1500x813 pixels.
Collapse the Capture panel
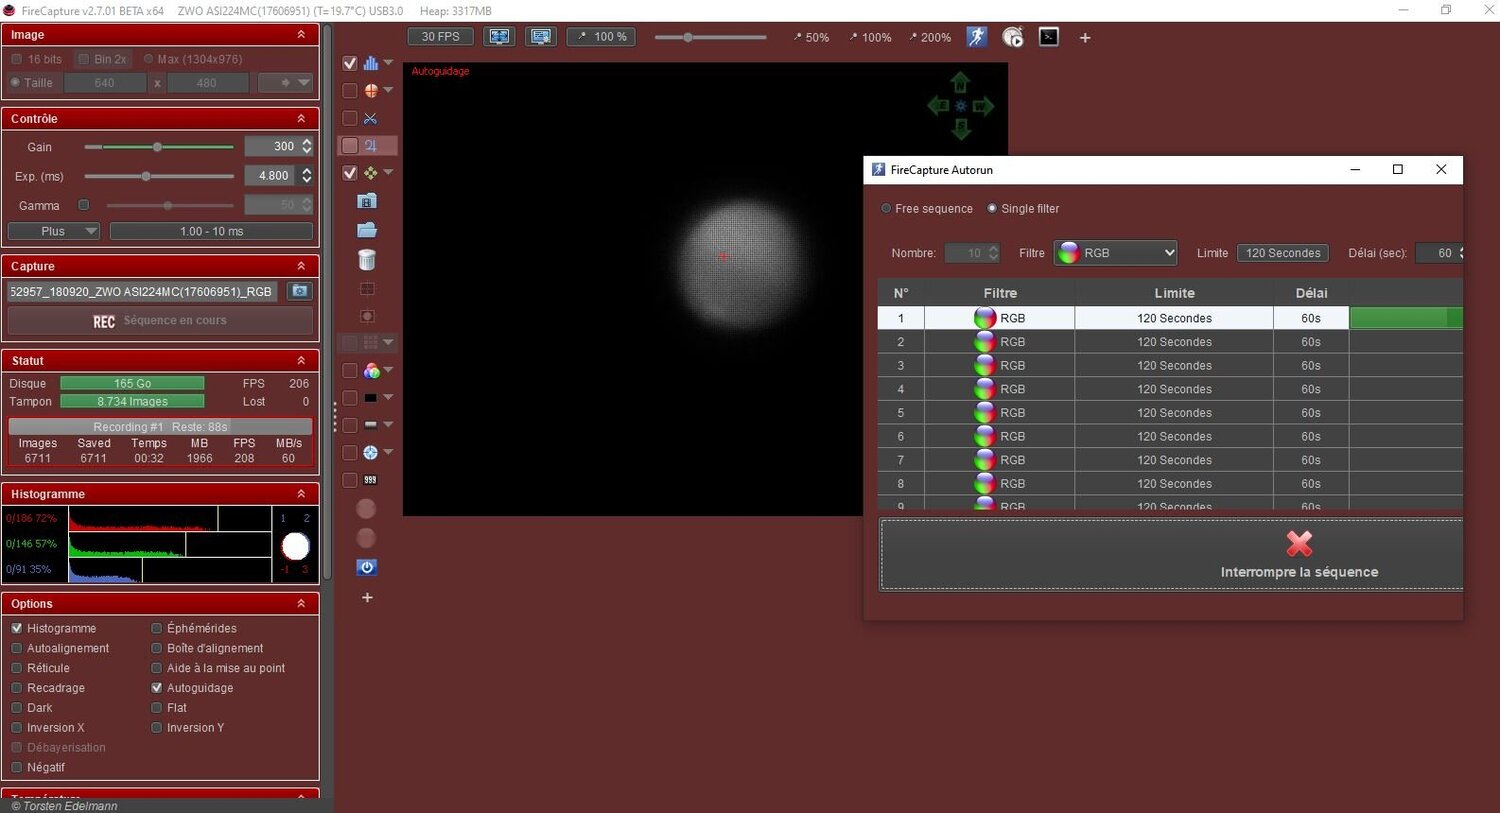pyautogui.click(x=301, y=266)
